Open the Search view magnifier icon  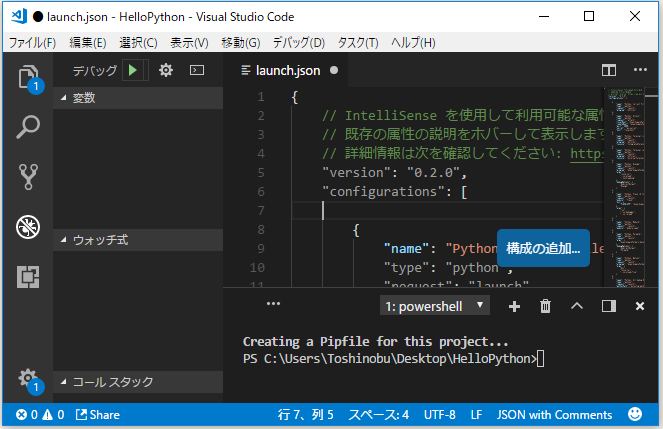28,127
